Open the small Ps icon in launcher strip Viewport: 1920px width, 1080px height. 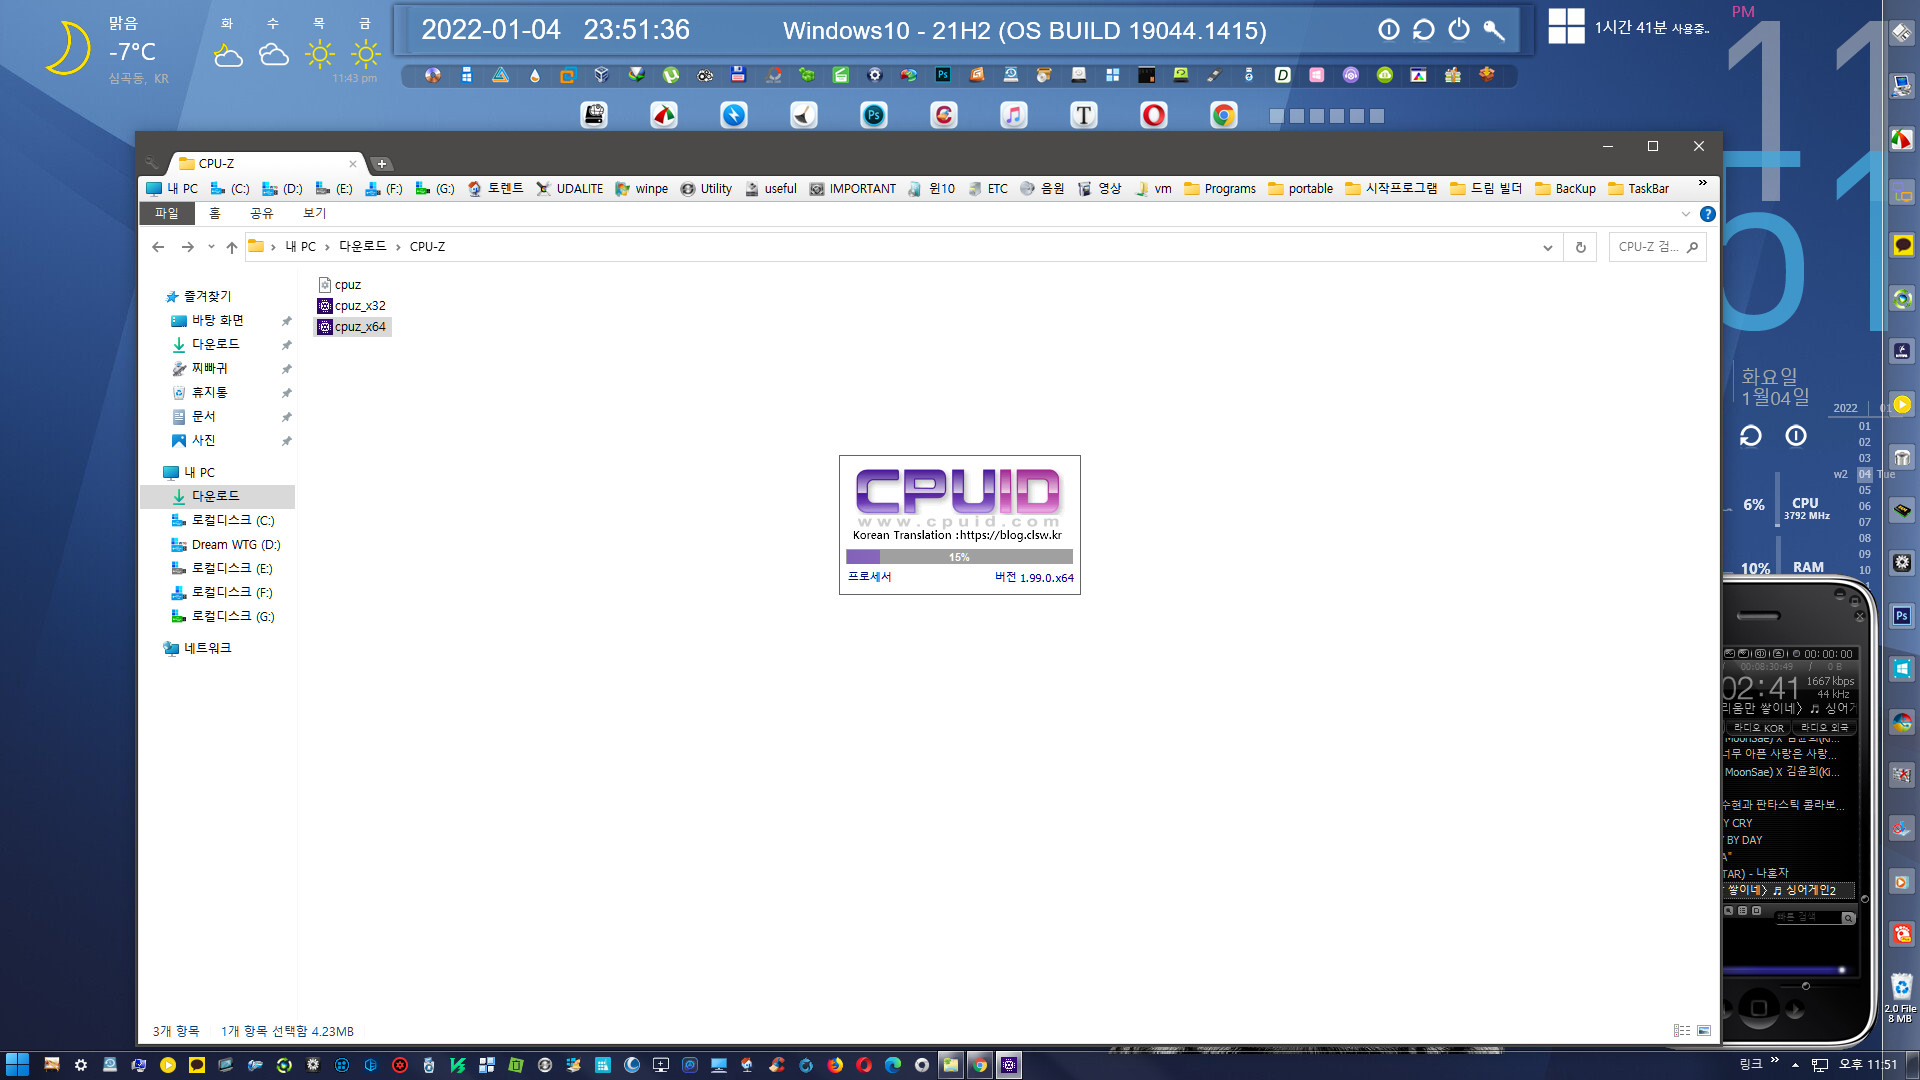(x=943, y=75)
